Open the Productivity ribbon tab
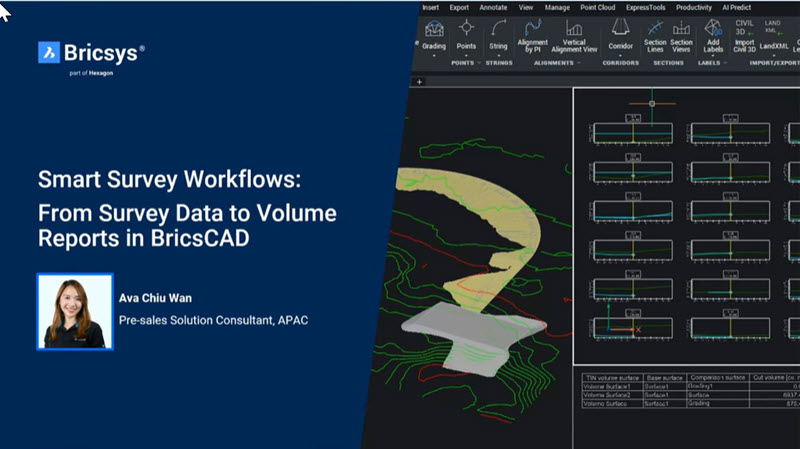This screenshot has width=800, height=449. (x=693, y=7)
